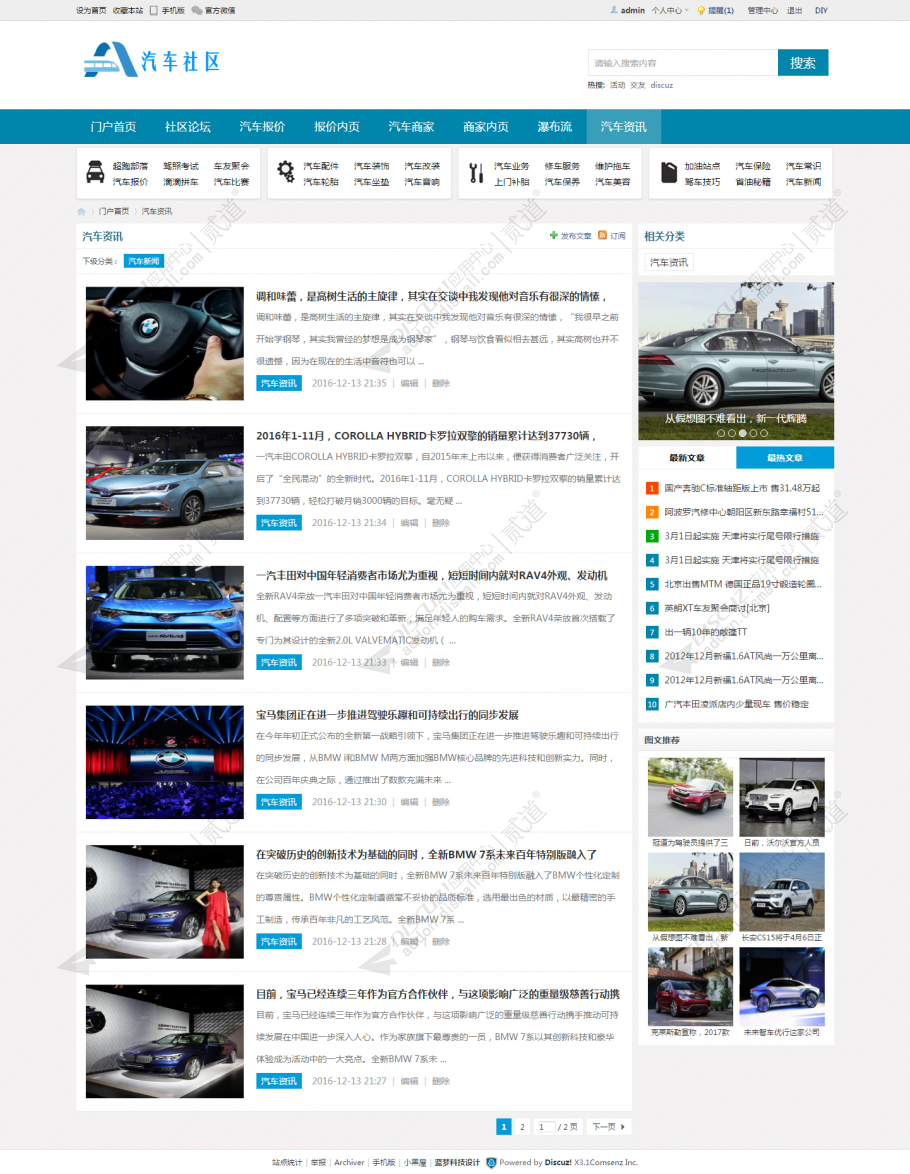Click the 设为首页 link
This screenshot has width=910, height=1174.
click(x=91, y=10)
